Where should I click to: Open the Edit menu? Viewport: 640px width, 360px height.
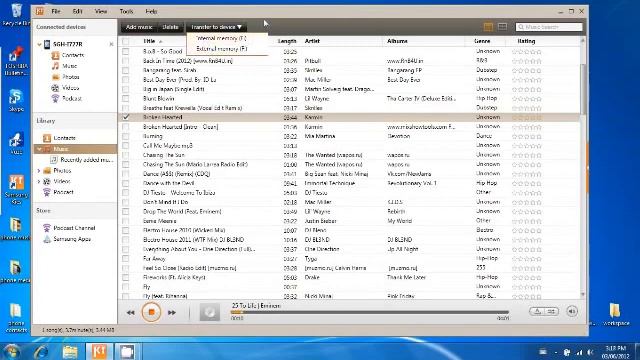(x=78, y=11)
